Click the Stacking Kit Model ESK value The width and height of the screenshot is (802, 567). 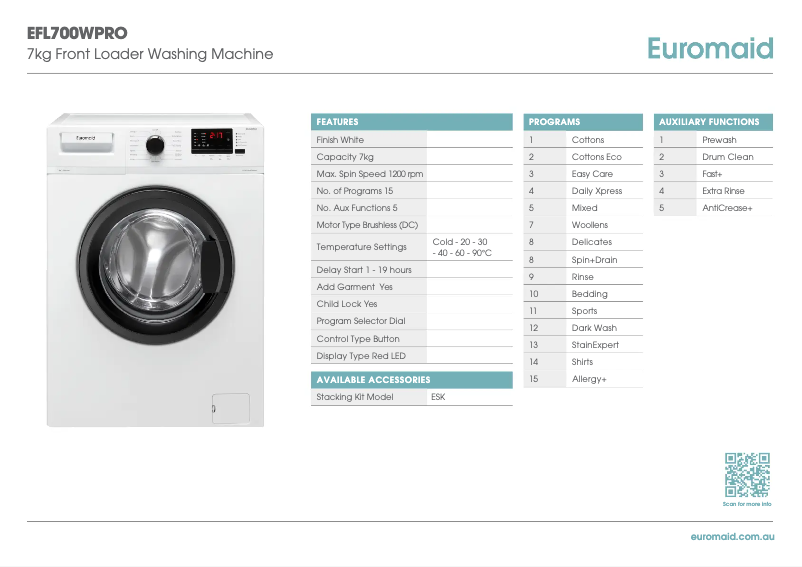pyautogui.click(x=438, y=397)
